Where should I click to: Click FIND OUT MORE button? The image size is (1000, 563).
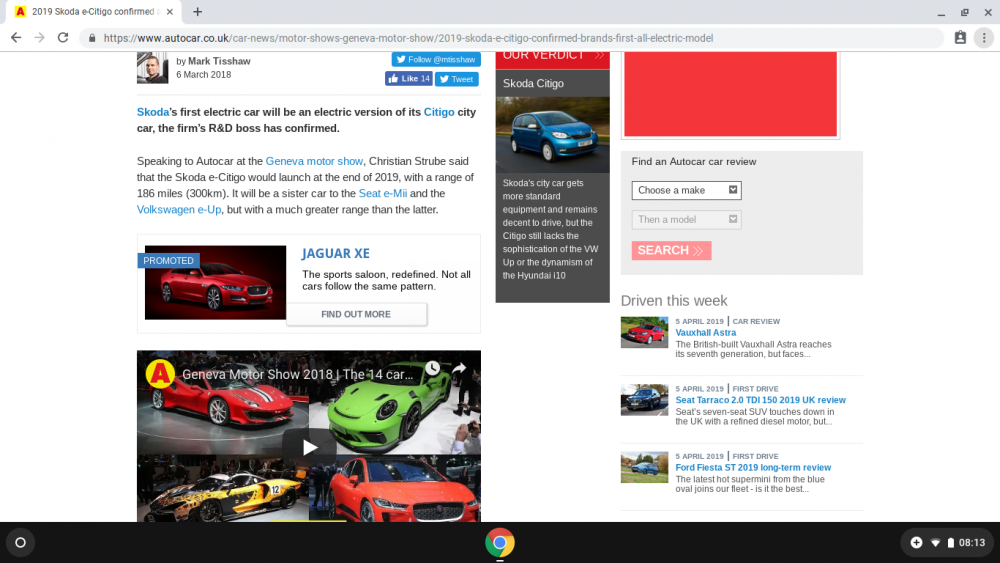click(356, 314)
